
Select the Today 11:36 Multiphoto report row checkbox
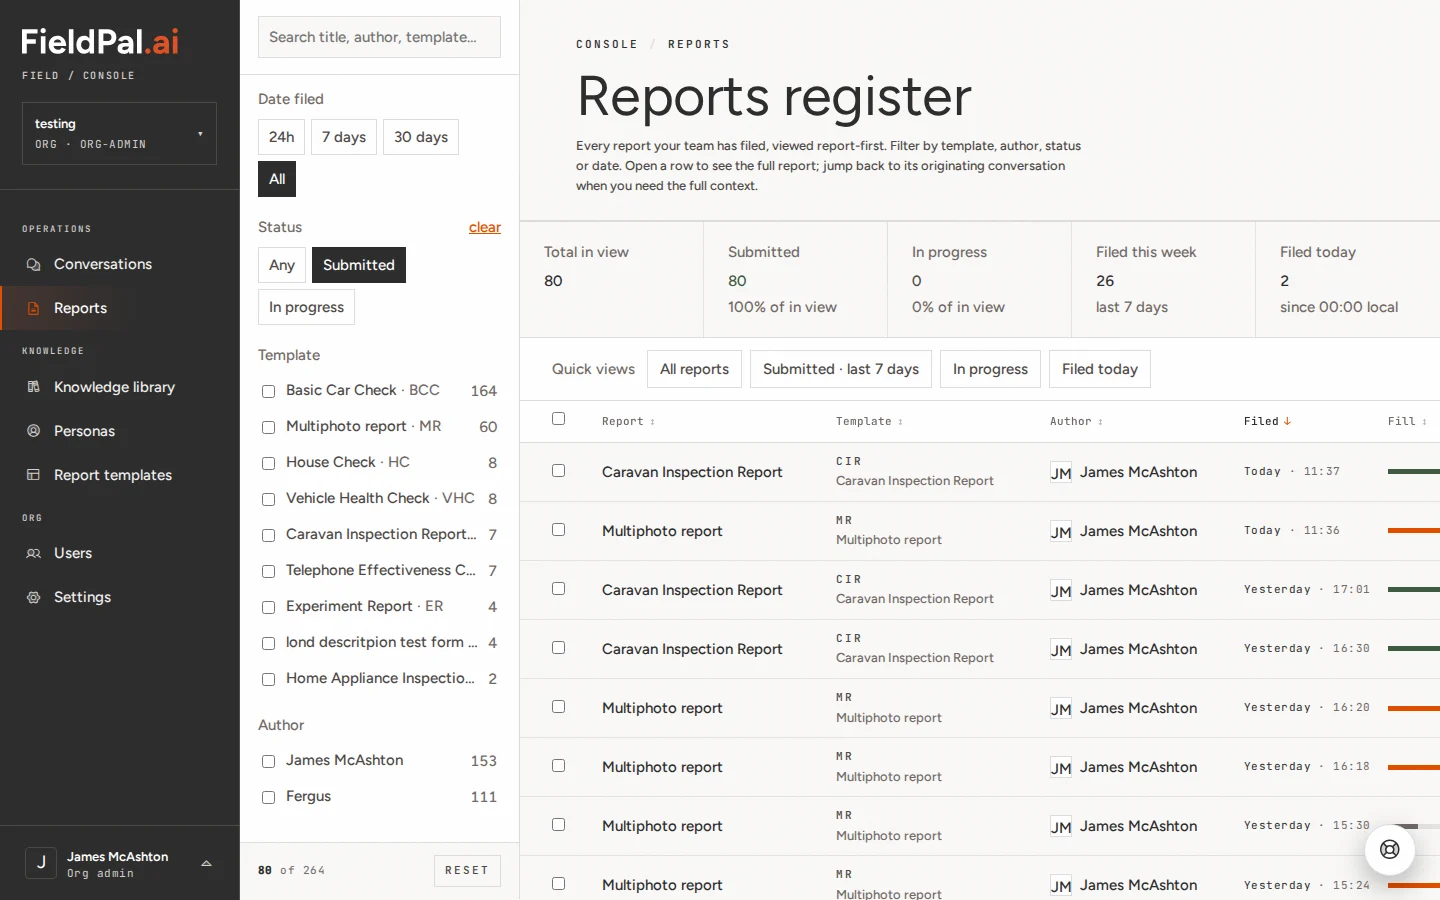click(x=559, y=530)
